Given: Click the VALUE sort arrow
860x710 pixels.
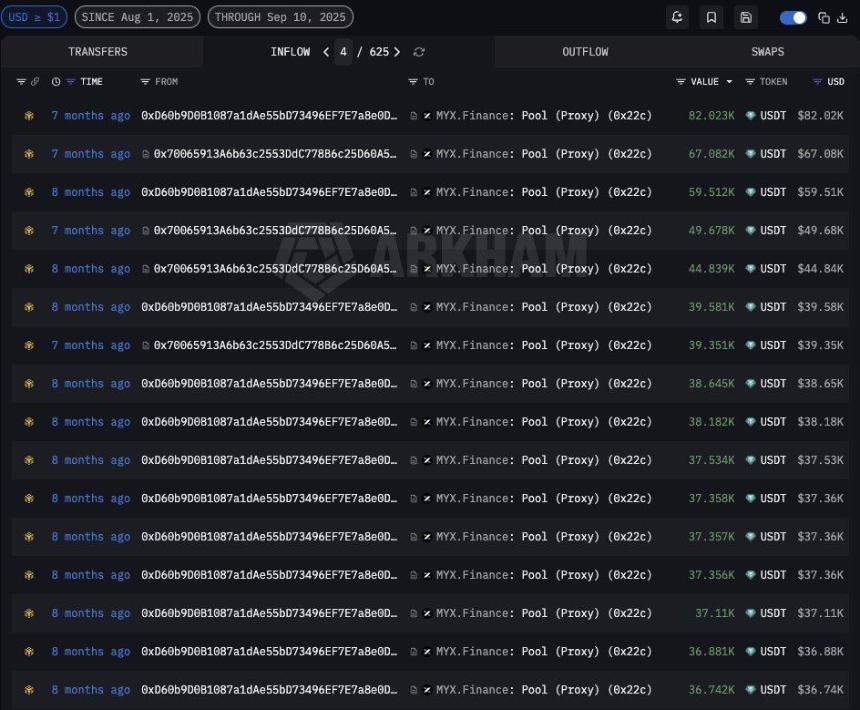Looking at the screenshot, I should point(729,82).
